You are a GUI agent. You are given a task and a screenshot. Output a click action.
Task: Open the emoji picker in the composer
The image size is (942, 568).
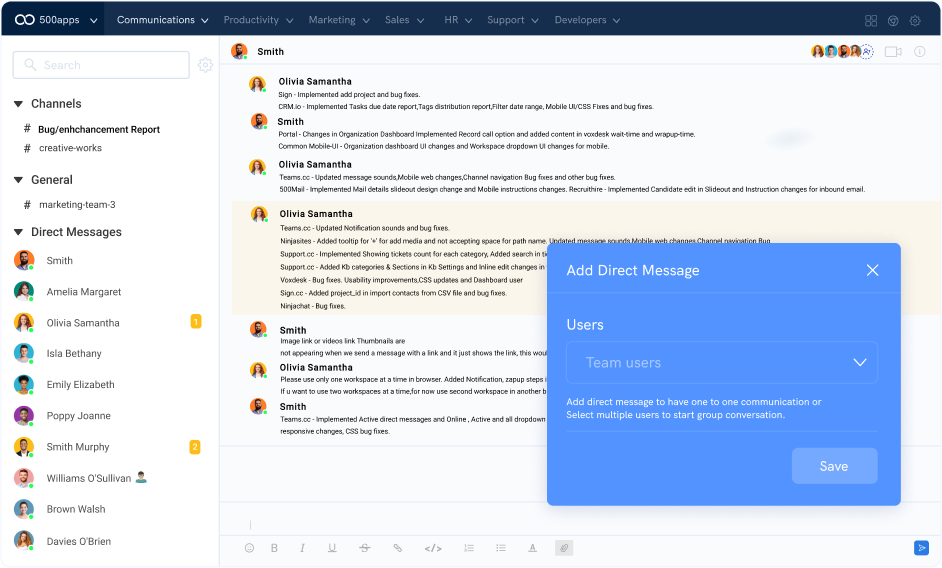pyautogui.click(x=249, y=548)
